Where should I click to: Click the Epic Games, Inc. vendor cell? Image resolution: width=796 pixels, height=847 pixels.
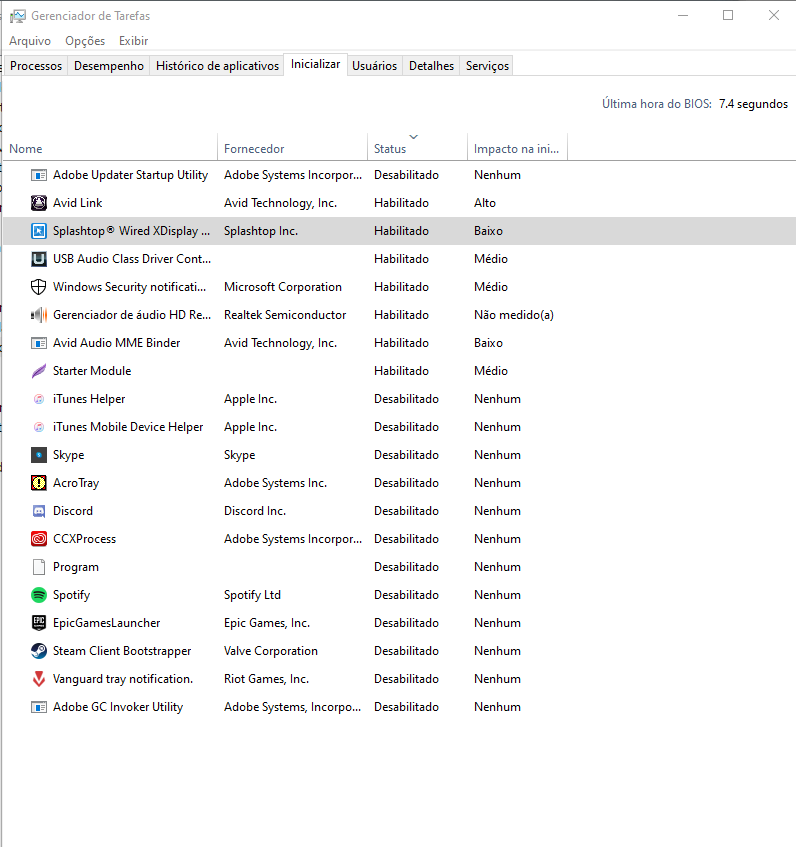click(x=267, y=623)
